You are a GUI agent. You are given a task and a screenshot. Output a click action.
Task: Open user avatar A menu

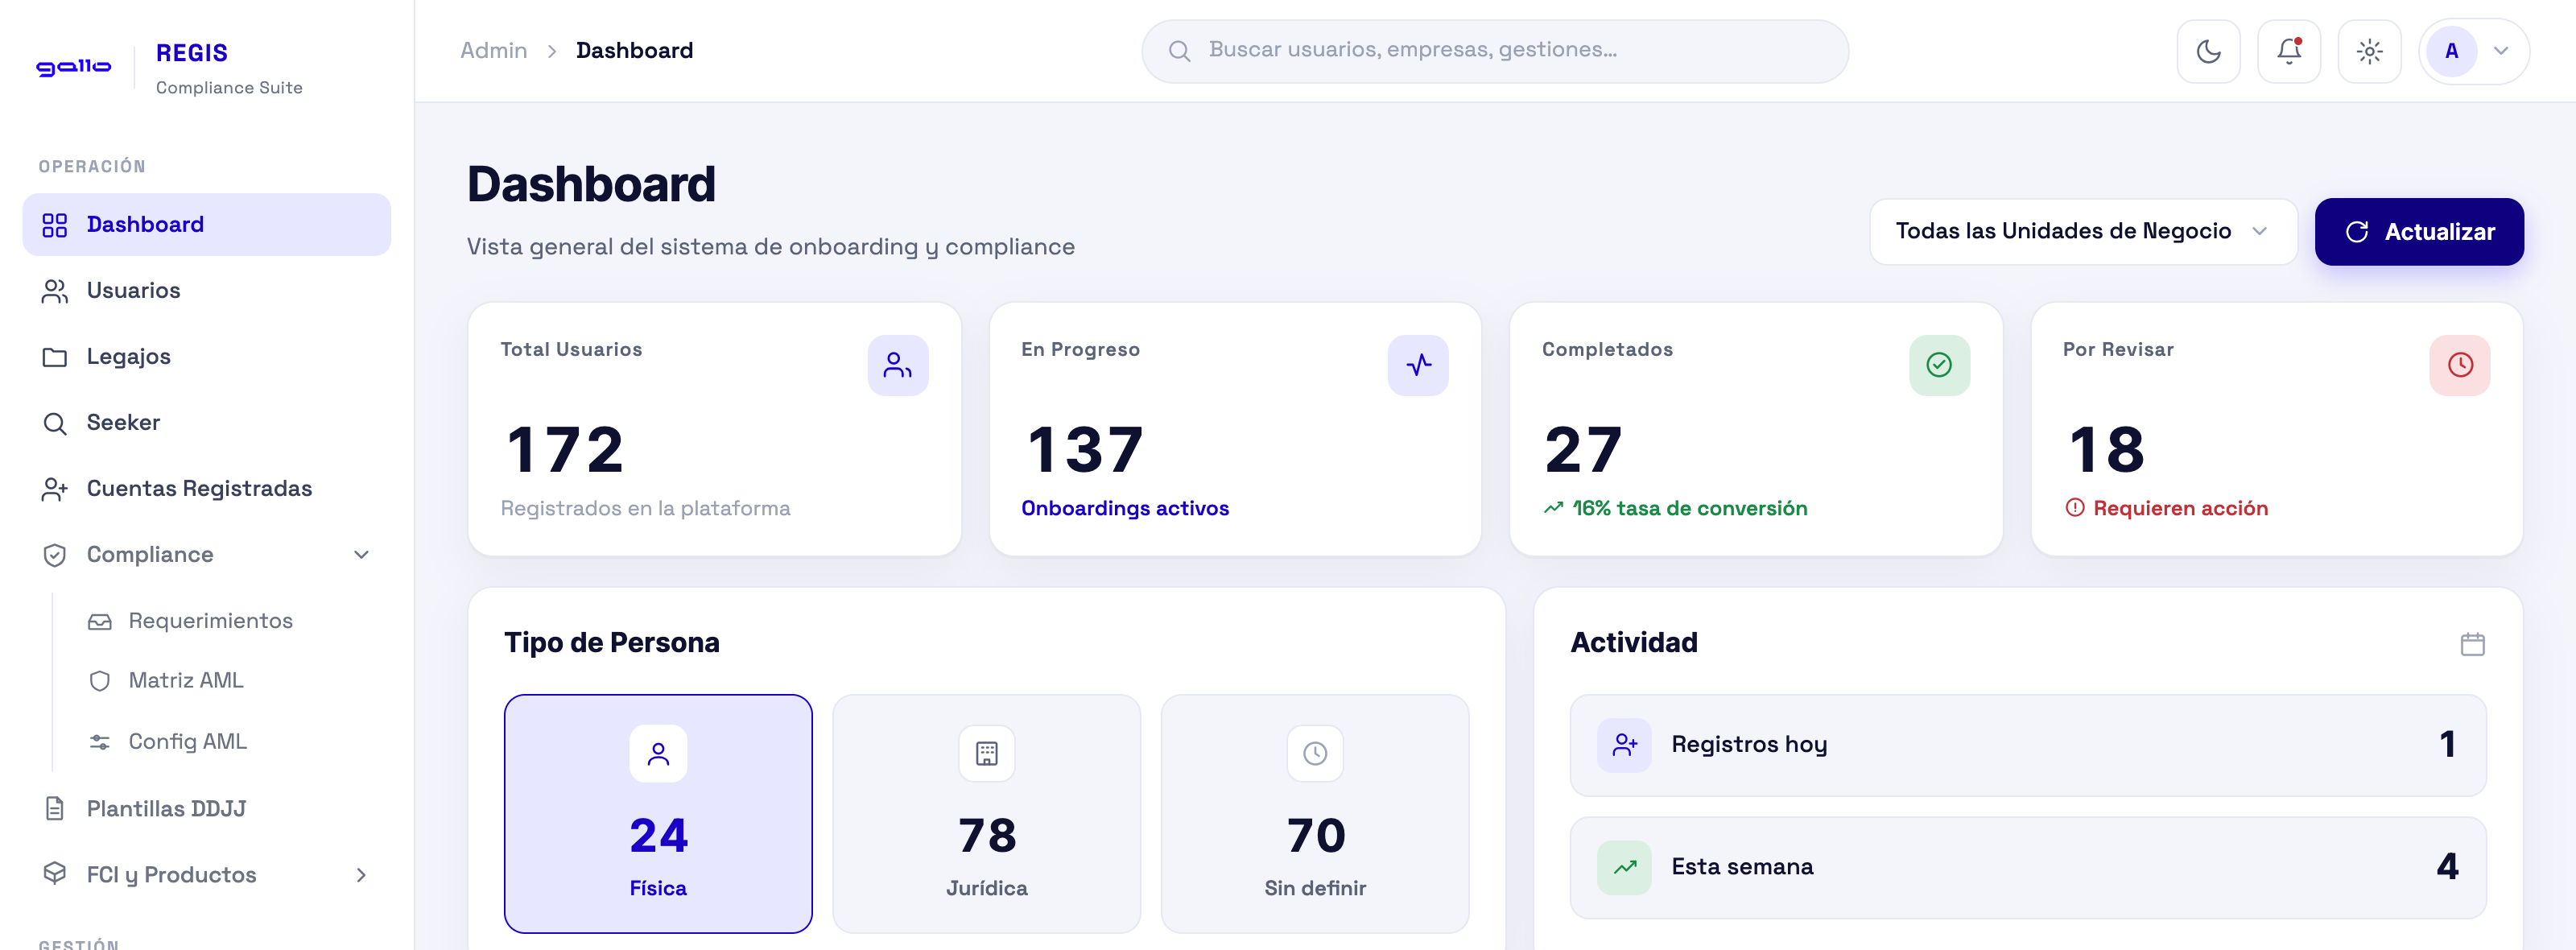point(2474,51)
